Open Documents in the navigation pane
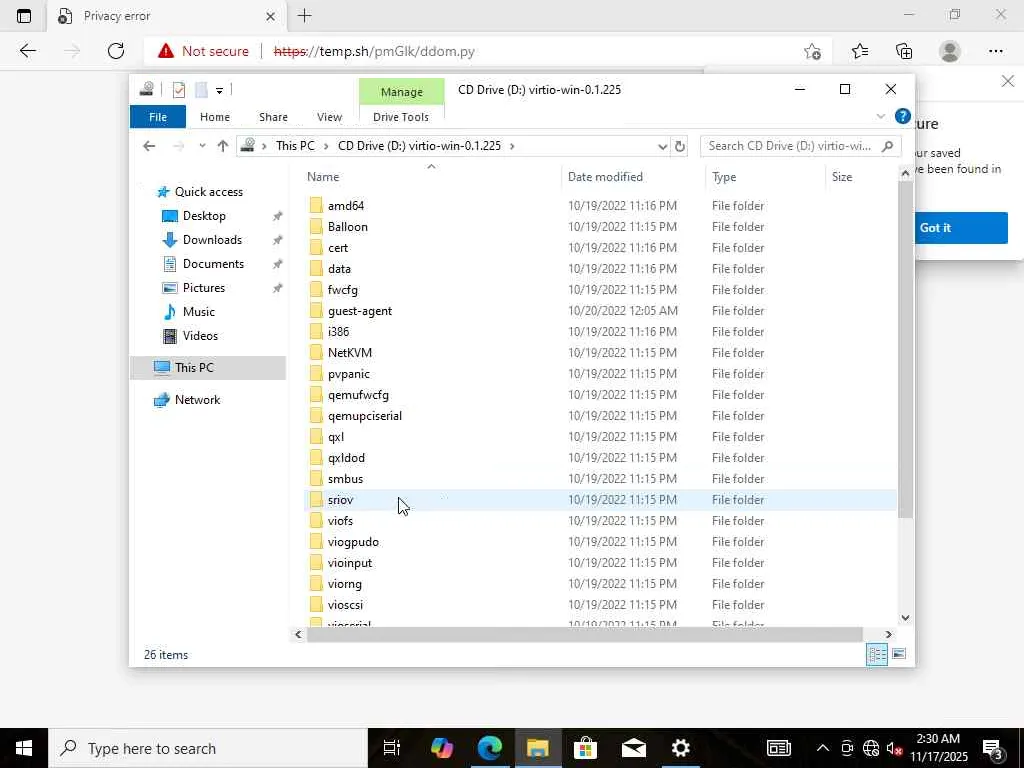 coord(213,264)
